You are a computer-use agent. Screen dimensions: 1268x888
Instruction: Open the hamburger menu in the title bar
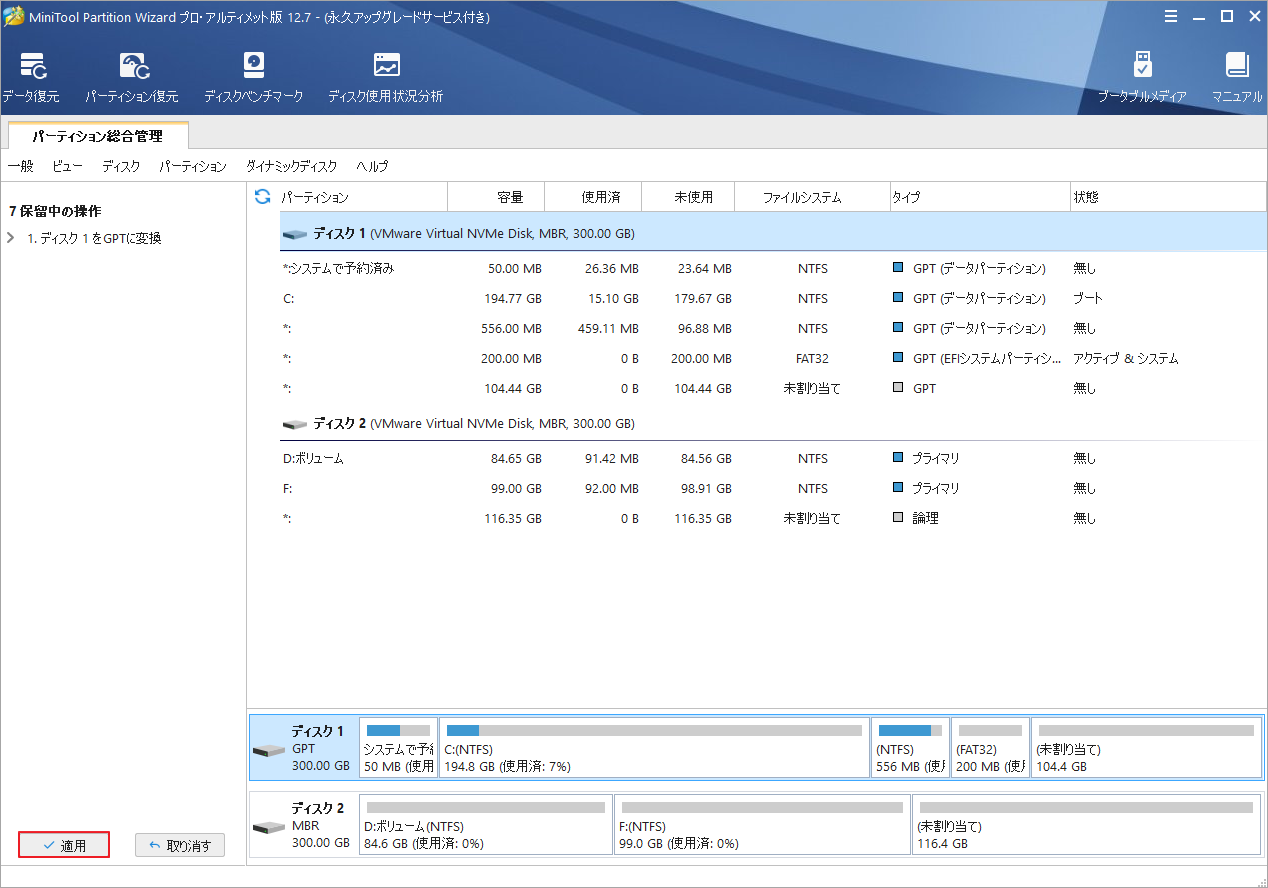pos(1171,16)
